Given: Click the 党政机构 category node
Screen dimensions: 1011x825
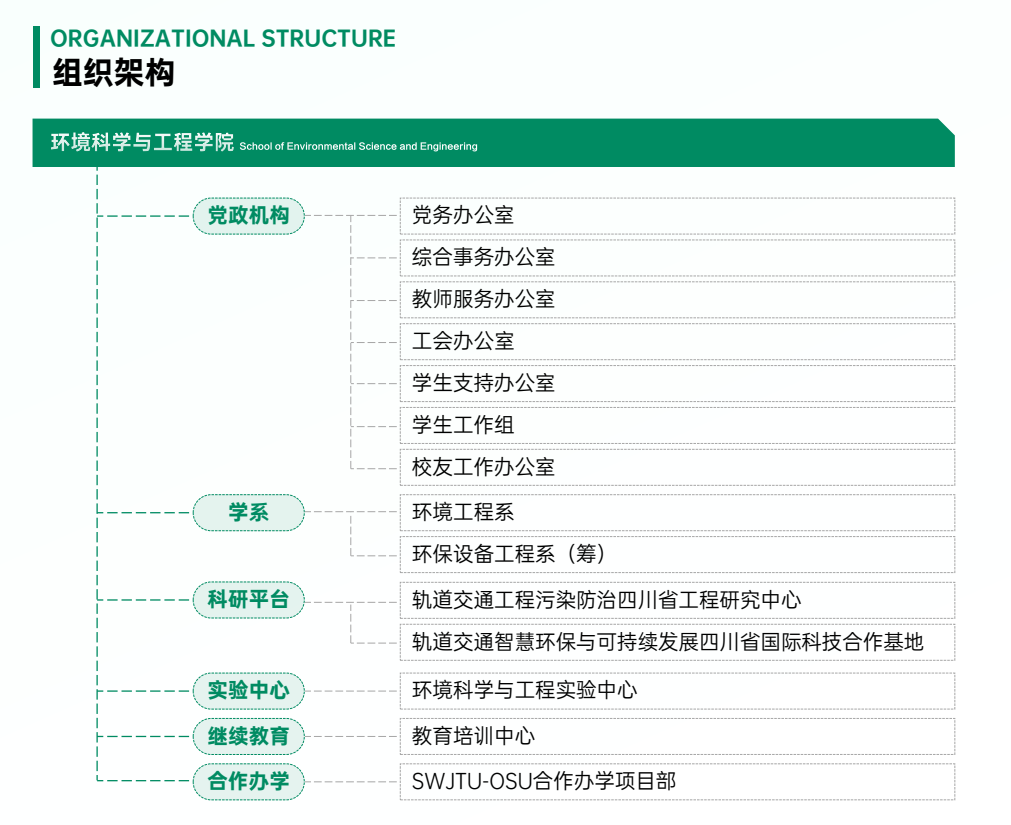Looking at the screenshot, I should pos(248,216).
